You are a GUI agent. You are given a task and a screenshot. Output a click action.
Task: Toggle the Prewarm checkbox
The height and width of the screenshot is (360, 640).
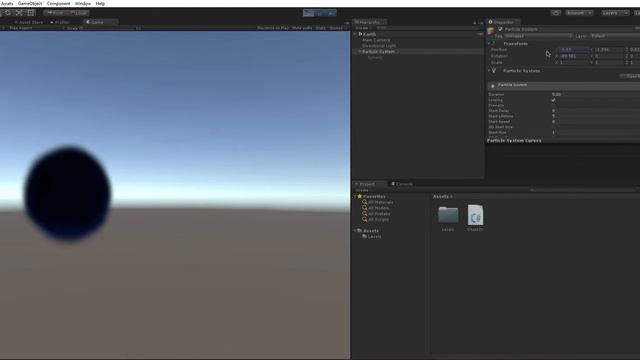554,105
